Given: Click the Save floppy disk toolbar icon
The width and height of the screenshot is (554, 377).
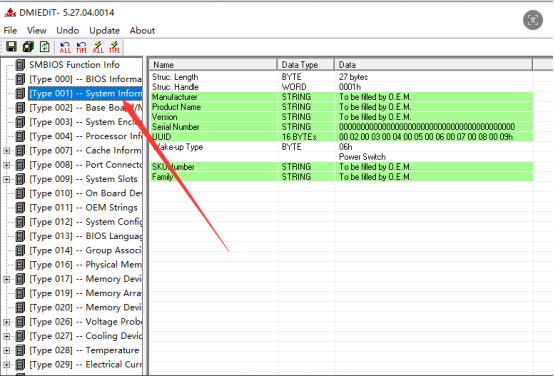Looking at the screenshot, I should [11, 47].
